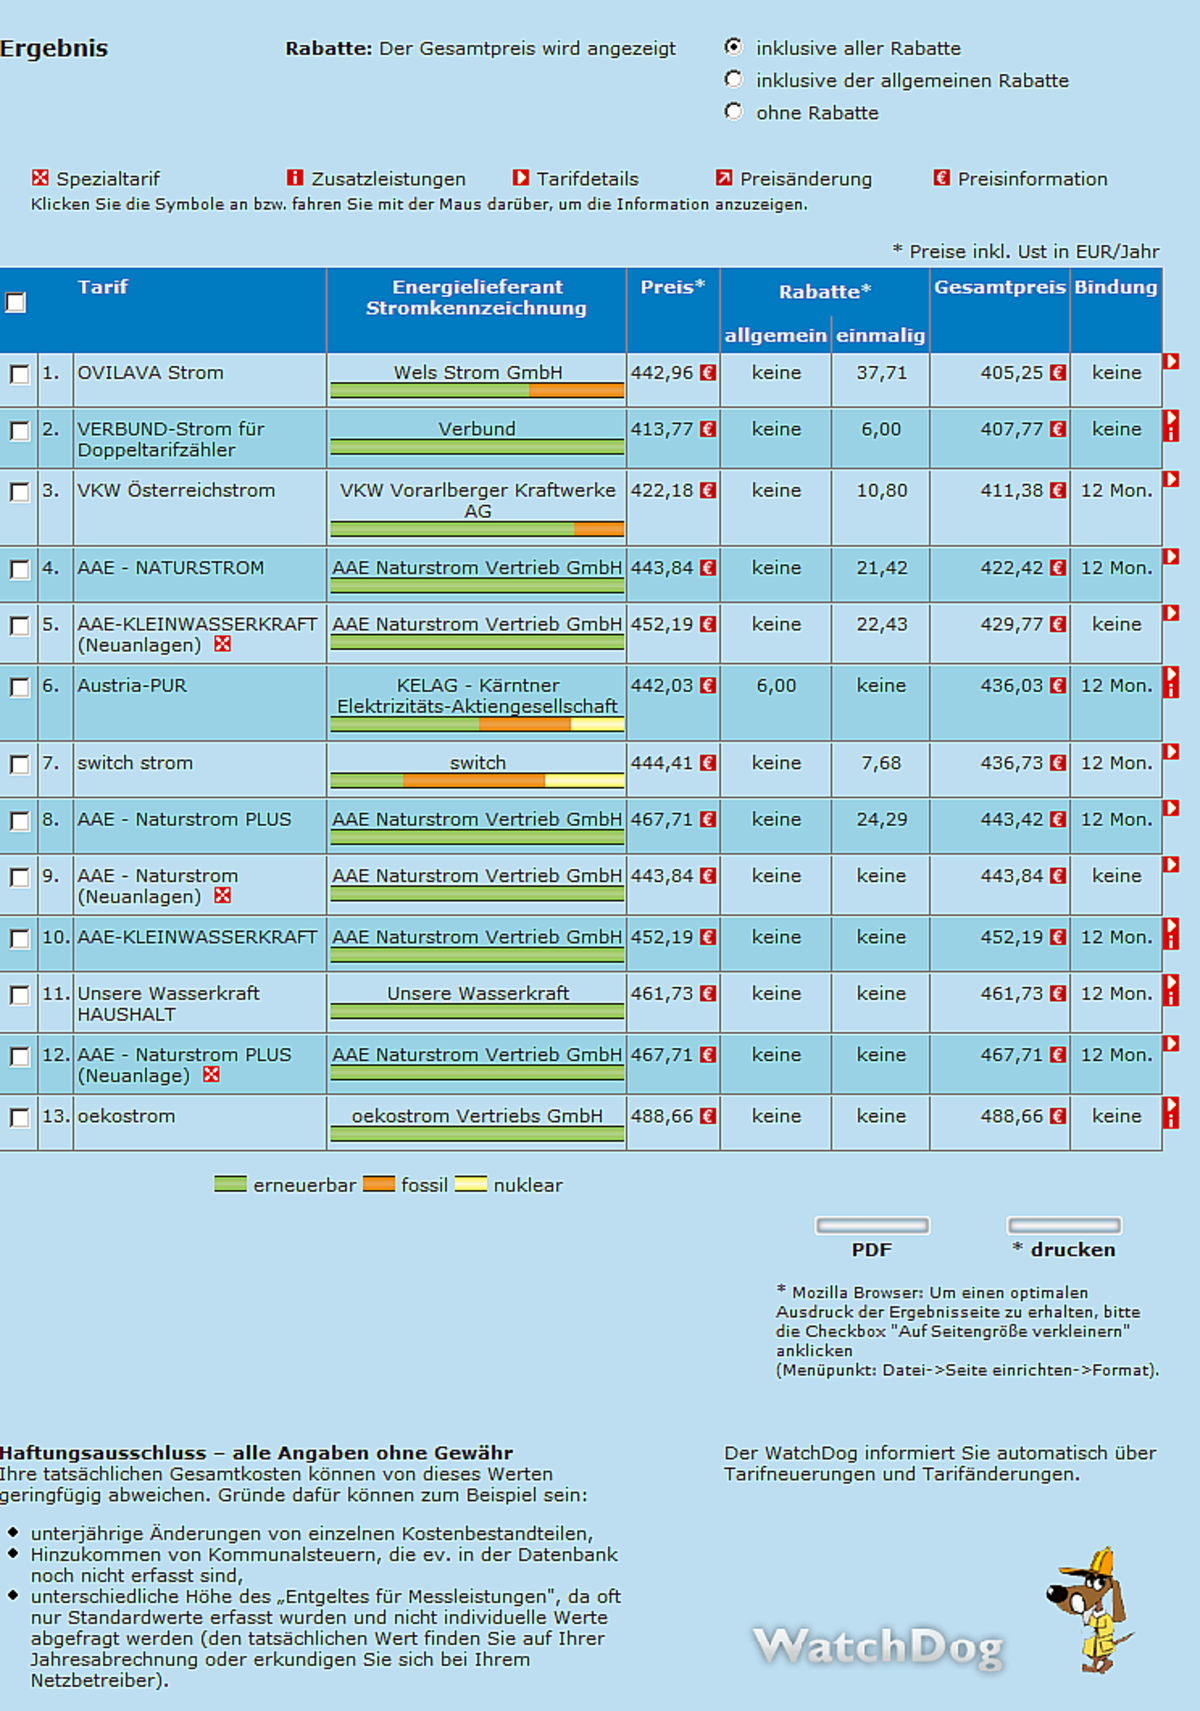Click Spezialtarif icon next to AAE-KLEINWASSERKRAFT (Neuanlagen)
Screen dimensions: 1200x1711
223,645
